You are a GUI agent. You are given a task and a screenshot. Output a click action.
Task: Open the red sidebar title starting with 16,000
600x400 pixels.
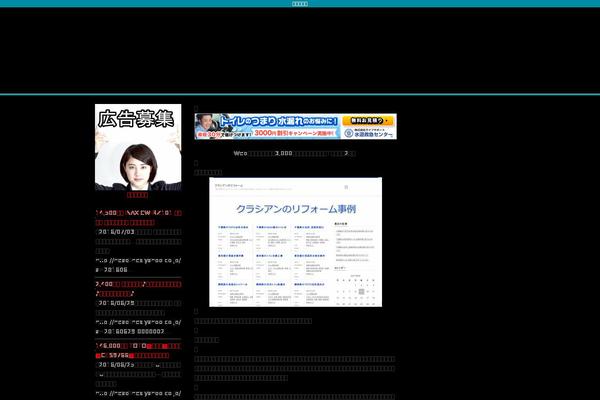(x=139, y=351)
